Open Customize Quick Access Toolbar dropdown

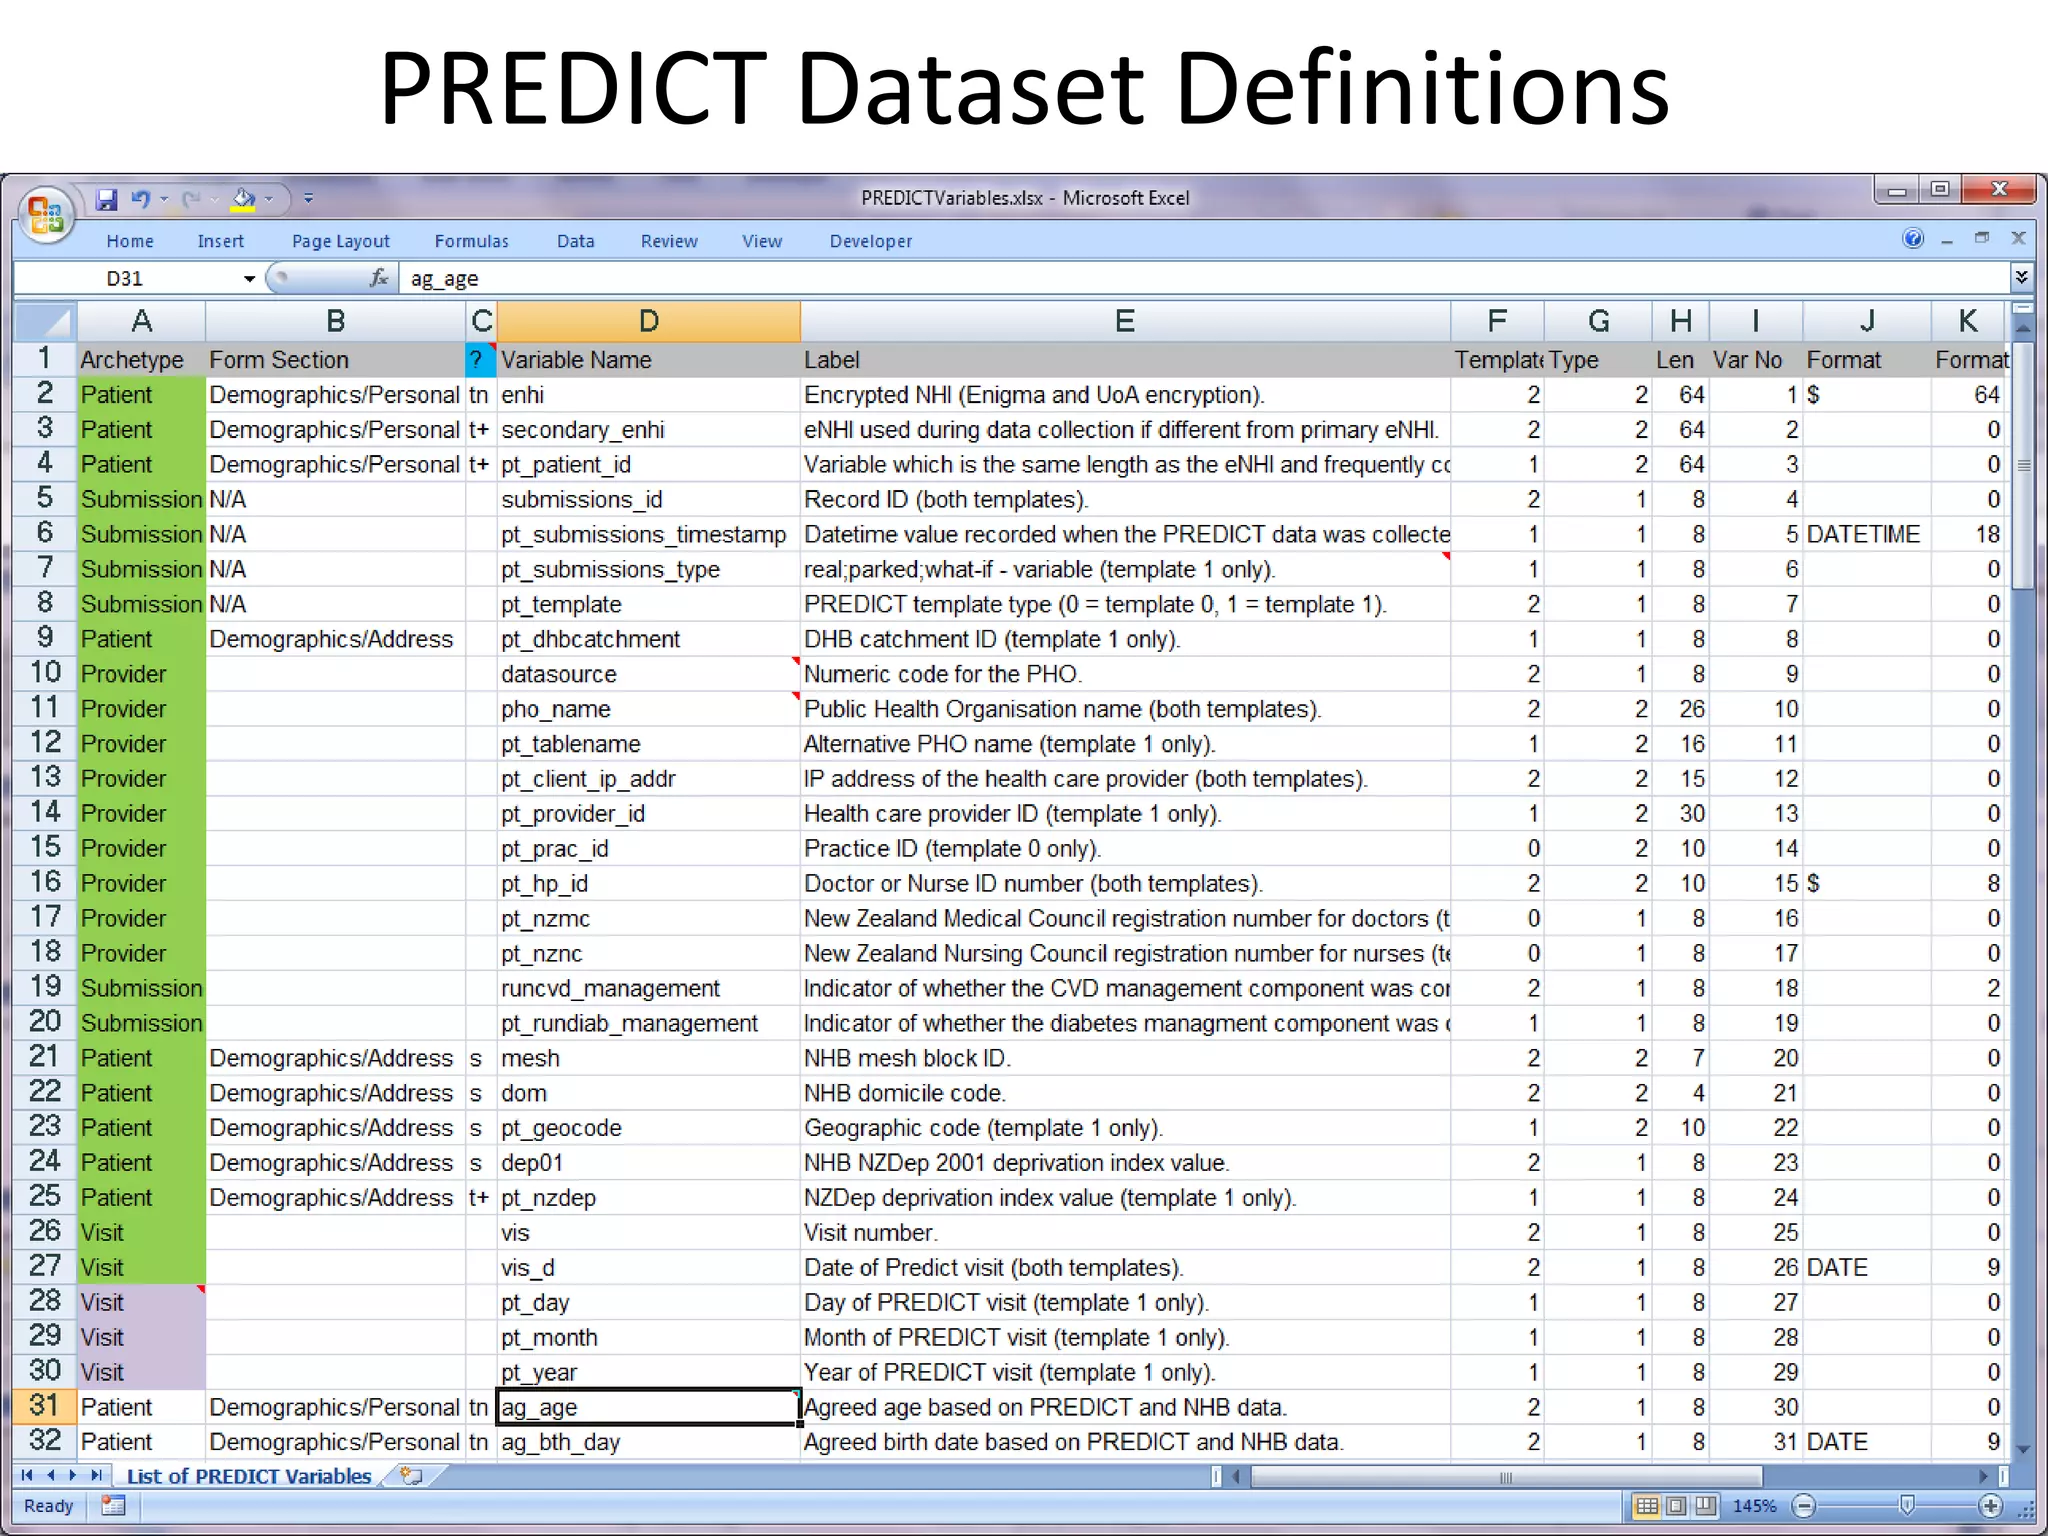pyautogui.click(x=309, y=199)
